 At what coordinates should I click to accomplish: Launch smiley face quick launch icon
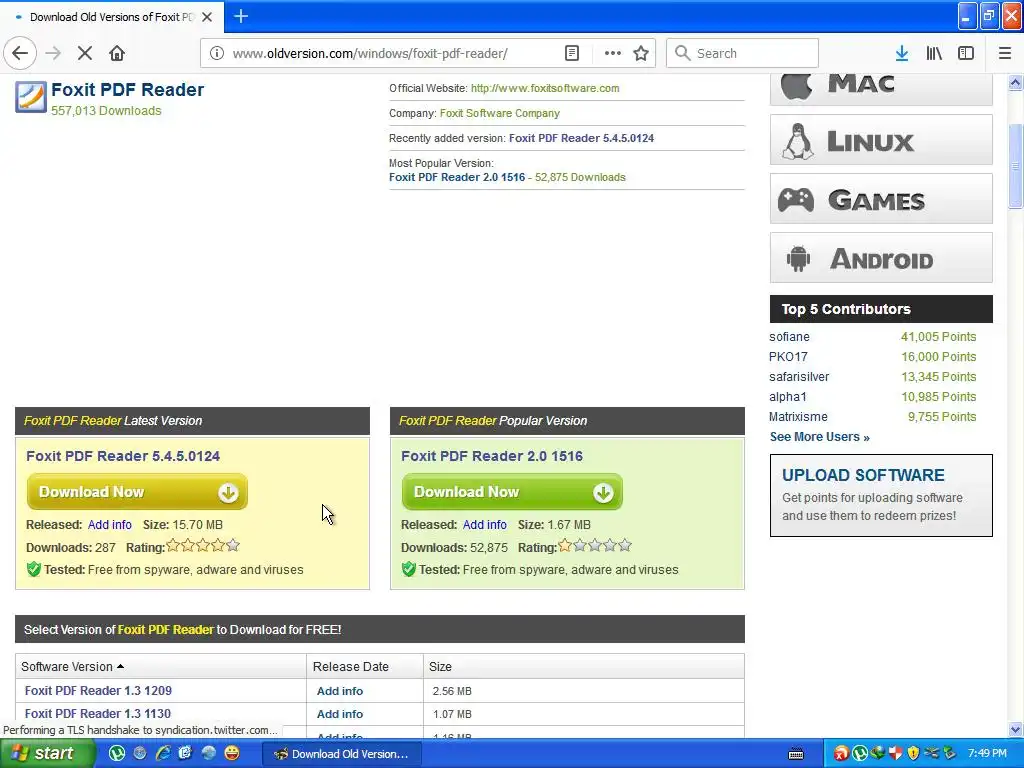231,754
